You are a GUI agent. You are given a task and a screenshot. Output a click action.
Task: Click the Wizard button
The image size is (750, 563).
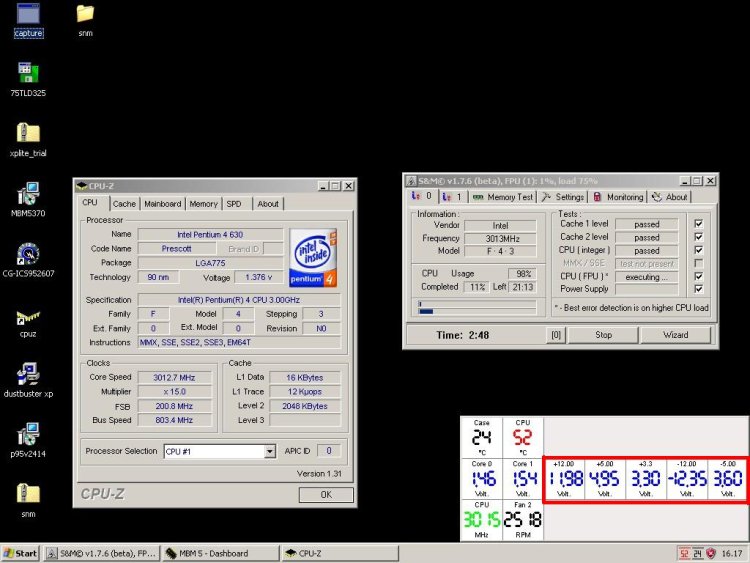tap(675, 335)
